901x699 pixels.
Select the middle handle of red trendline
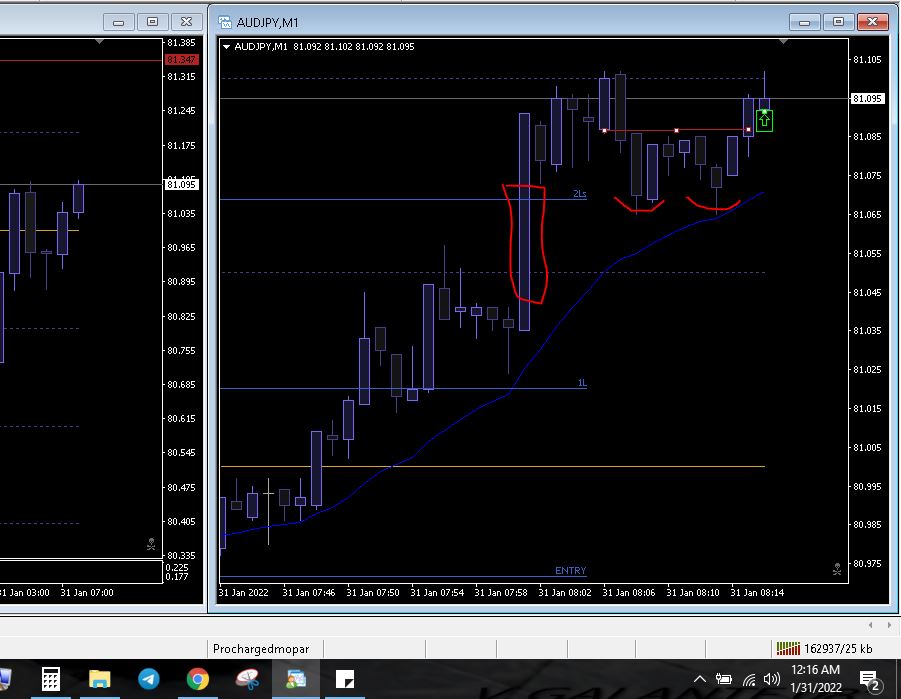[x=676, y=130]
